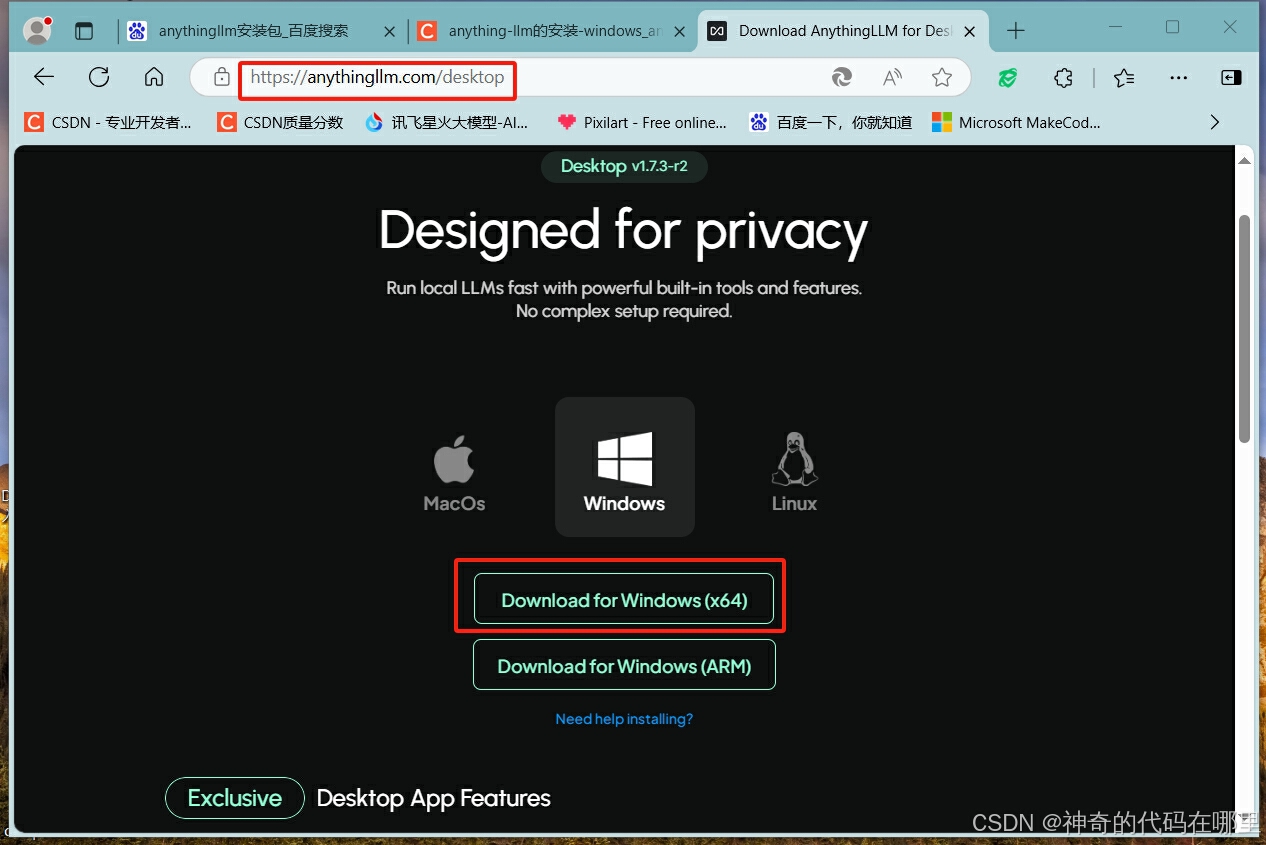View site information lock icon
The height and width of the screenshot is (845, 1266).
[222, 77]
